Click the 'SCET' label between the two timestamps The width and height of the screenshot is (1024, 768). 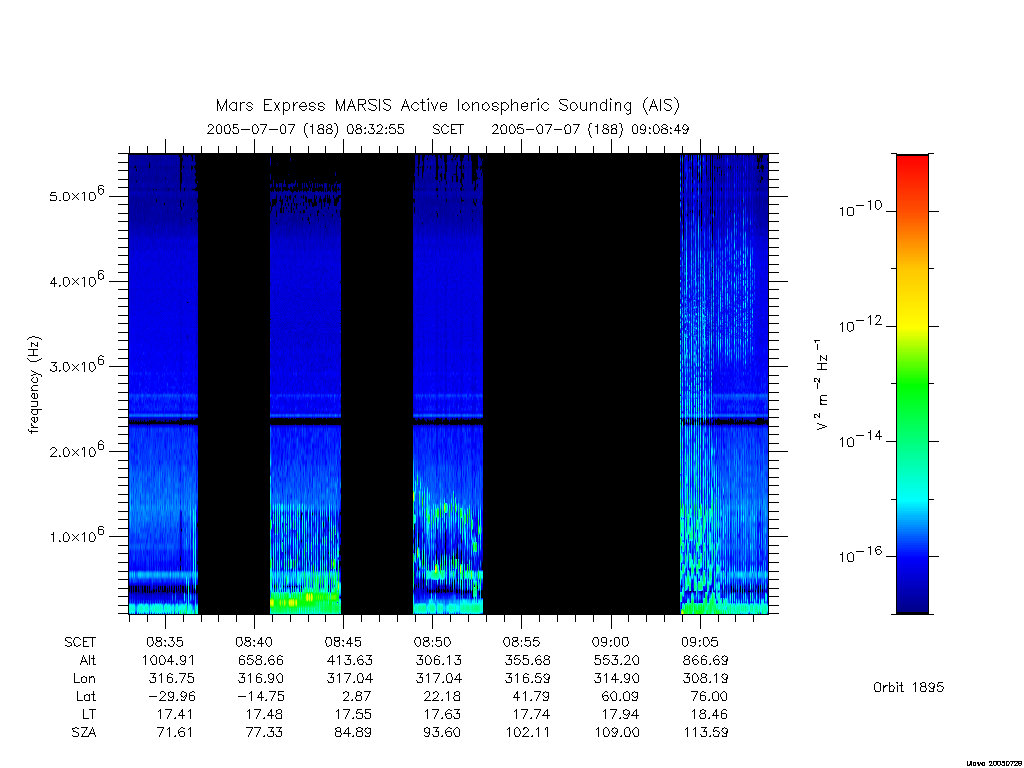coord(448,129)
